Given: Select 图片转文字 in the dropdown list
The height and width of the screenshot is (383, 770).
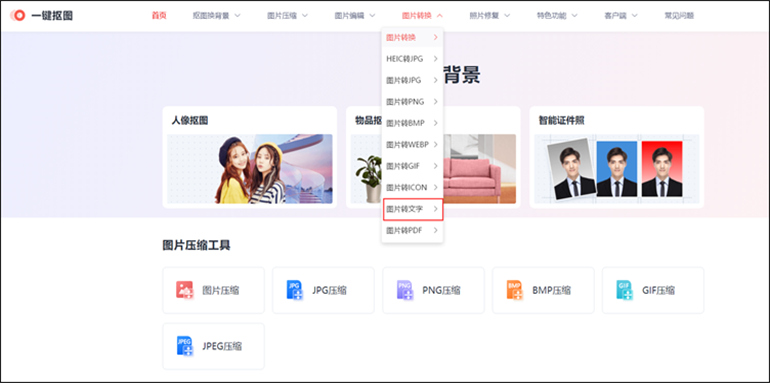Looking at the screenshot, I should [x=412, y=209].
